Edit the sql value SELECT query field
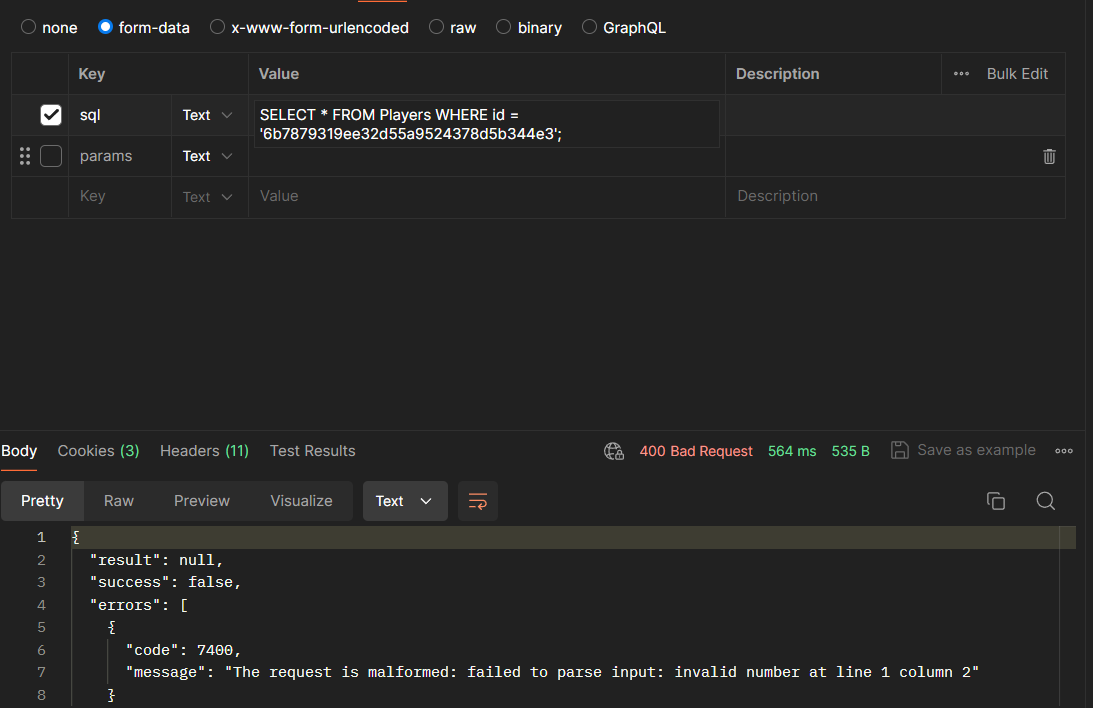Image resolution: width=1093 pixels, height=708 pixels. pos(487,124)
